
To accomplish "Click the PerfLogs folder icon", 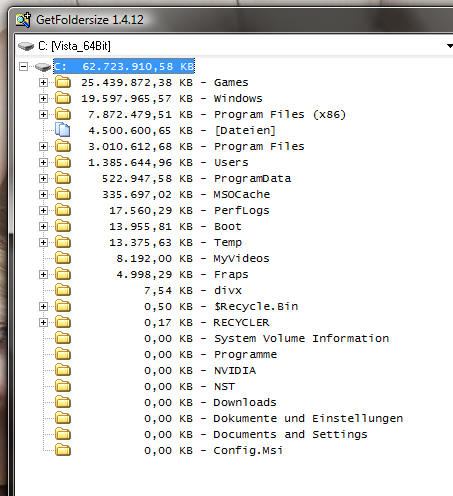I will pyautogui.click(x=63, y=210).
